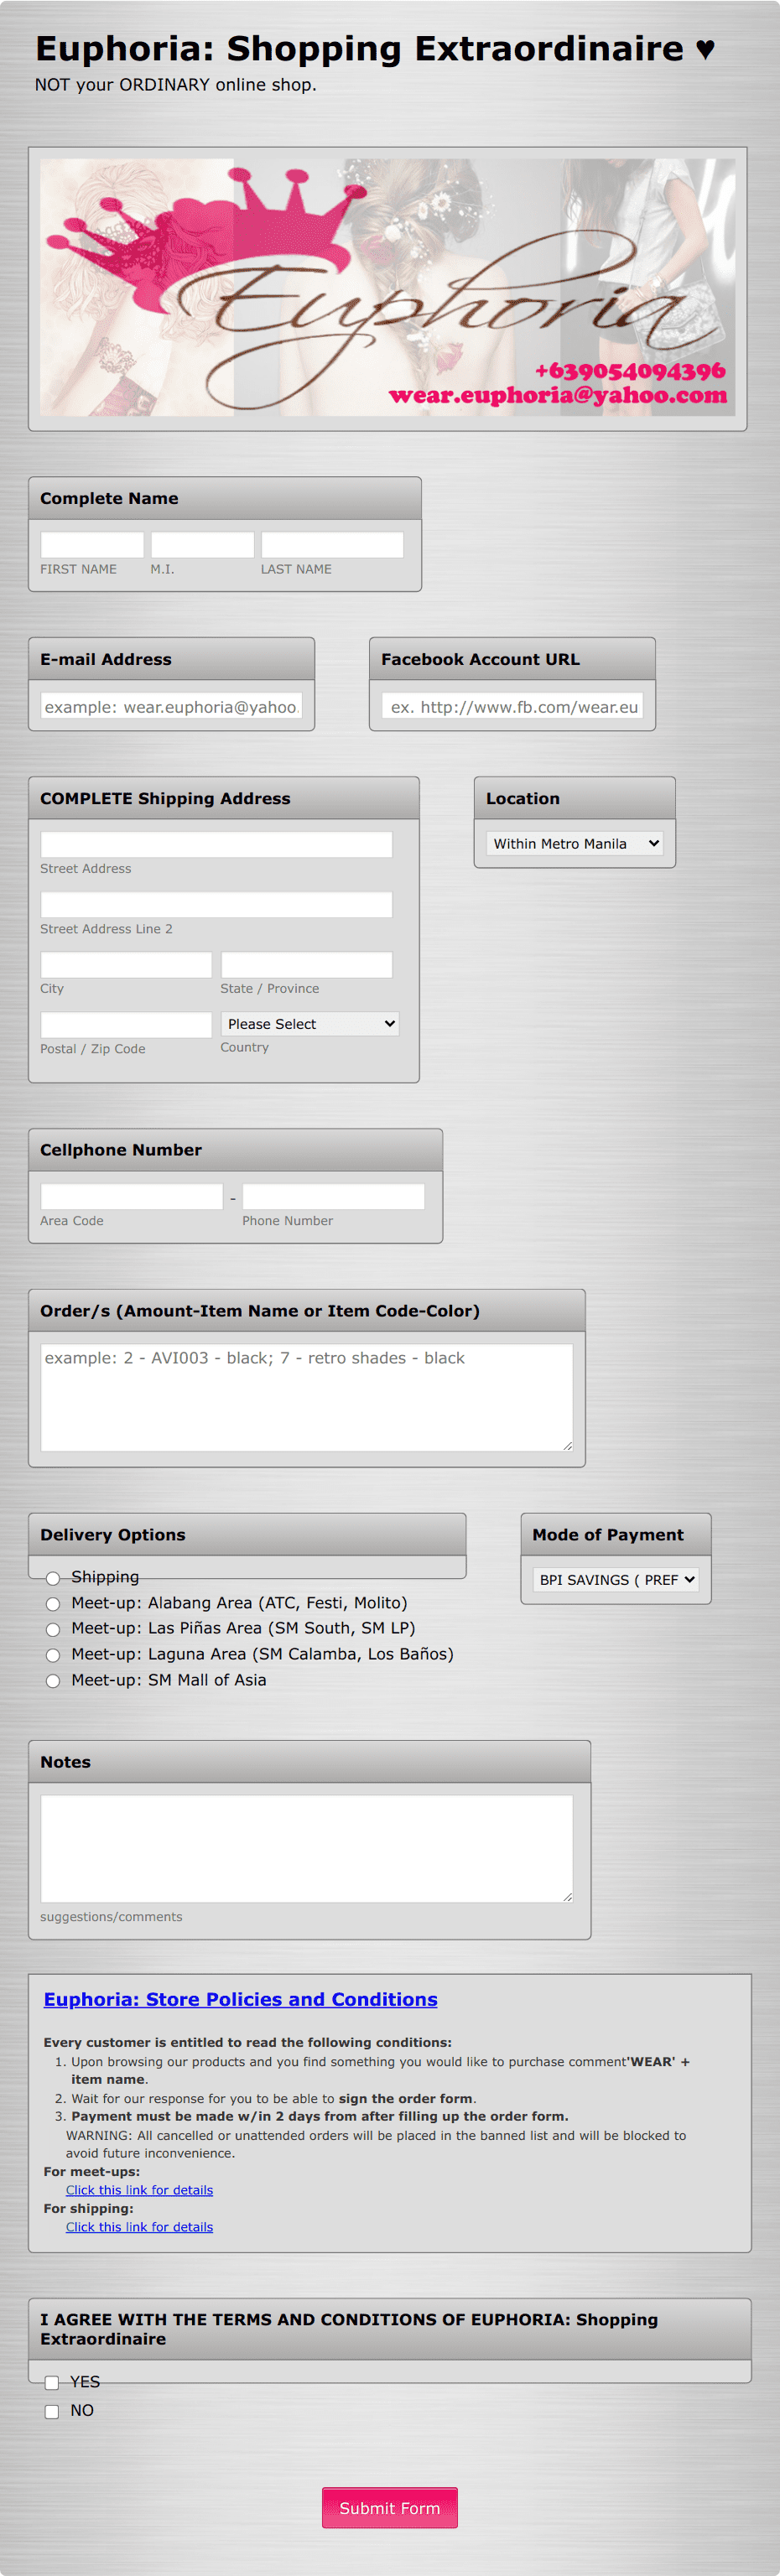Image resolution: width=780 pixels, height=2576 pixels.
Task: Click the Postal / Zip Code field
Action: coord(126,1024)
